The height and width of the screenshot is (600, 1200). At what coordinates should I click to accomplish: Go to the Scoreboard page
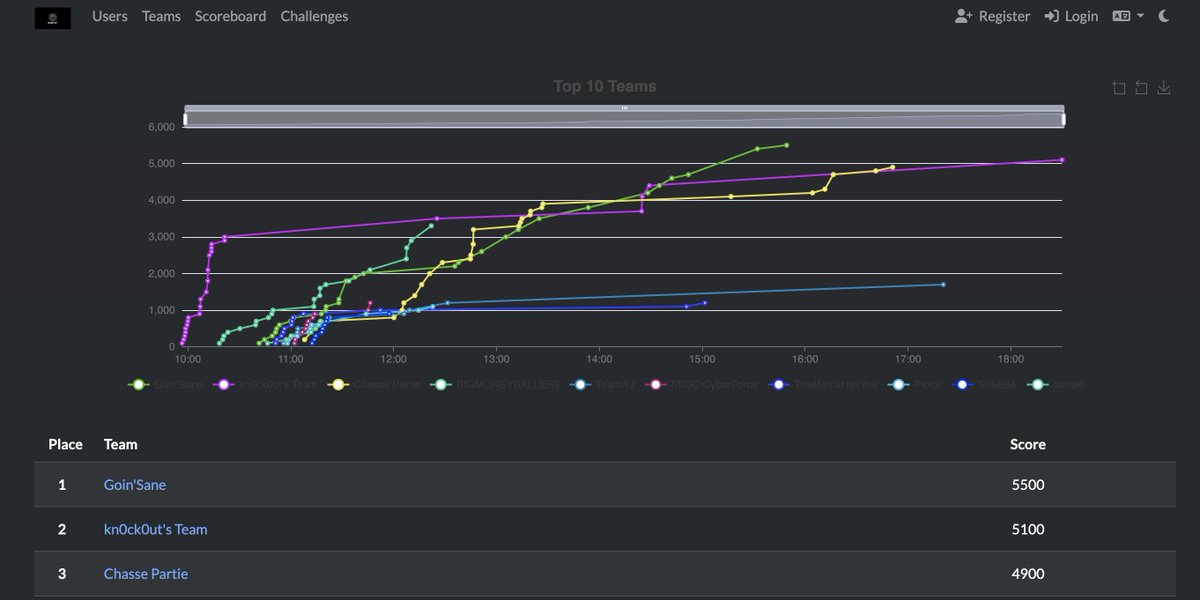point(230,16)
